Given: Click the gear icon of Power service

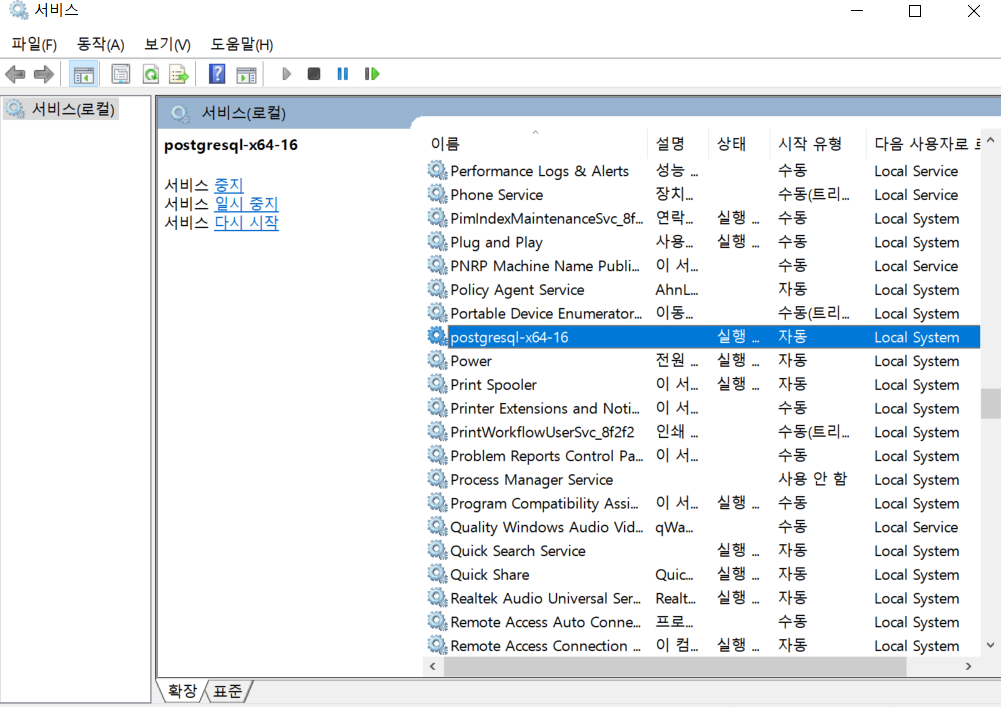Looking at the screenshot, I should coord(437,360).
